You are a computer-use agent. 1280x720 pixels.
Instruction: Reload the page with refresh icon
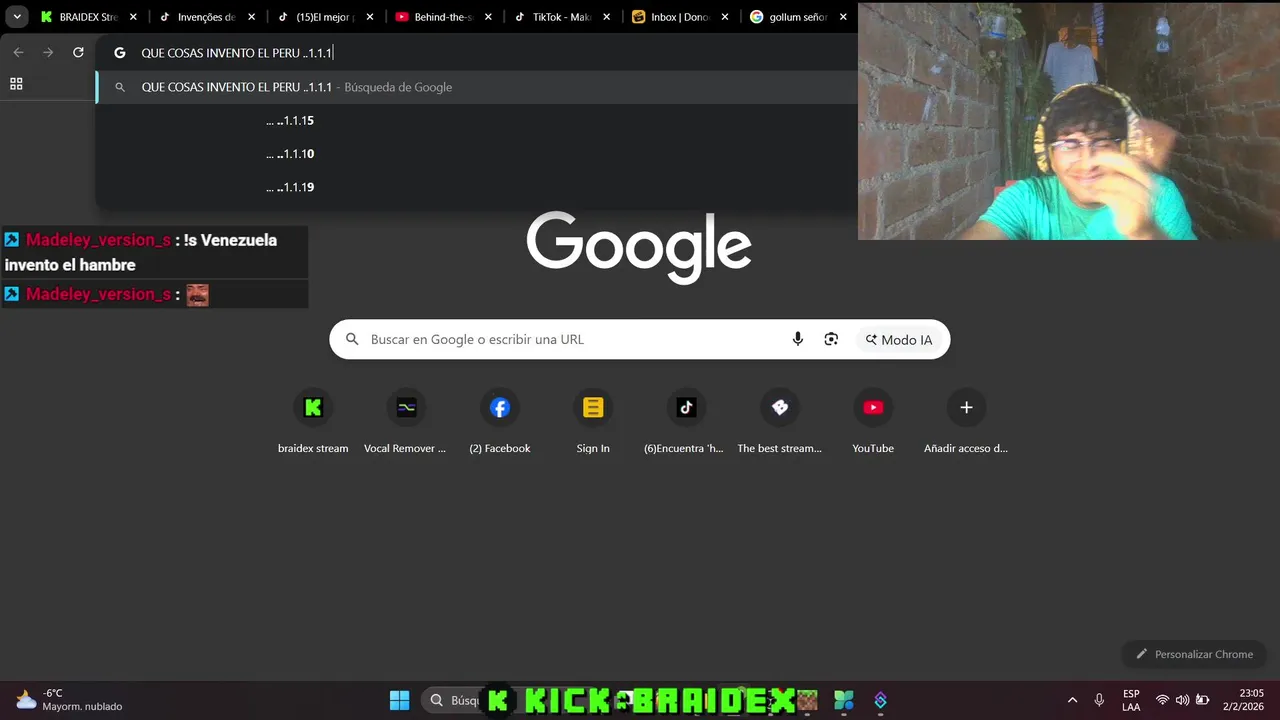[78, 52]
